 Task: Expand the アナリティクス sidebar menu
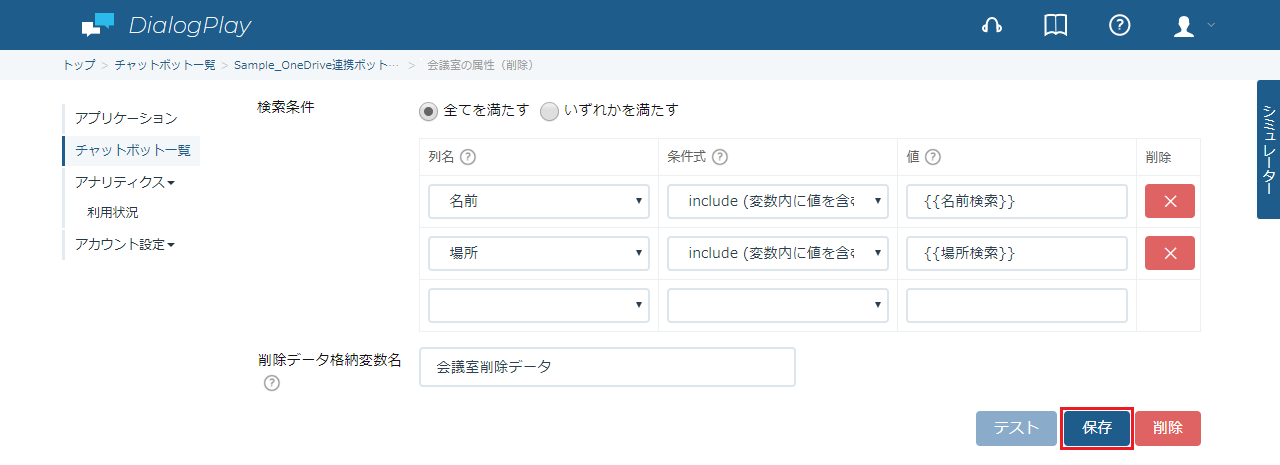coord(125,182)
